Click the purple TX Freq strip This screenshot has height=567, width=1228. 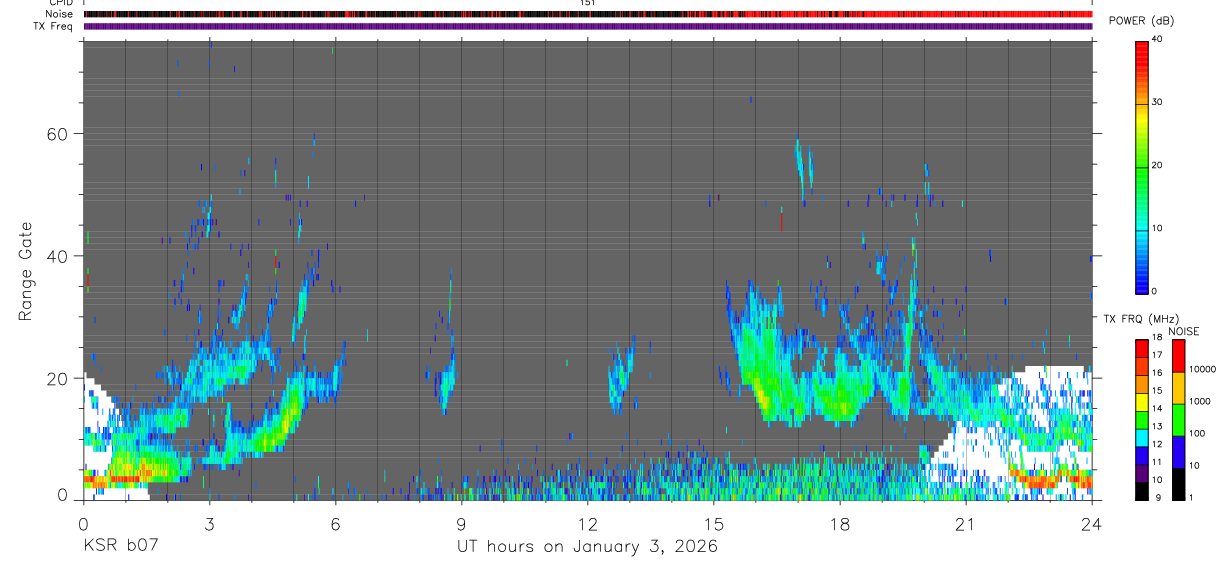click(588, 26)
